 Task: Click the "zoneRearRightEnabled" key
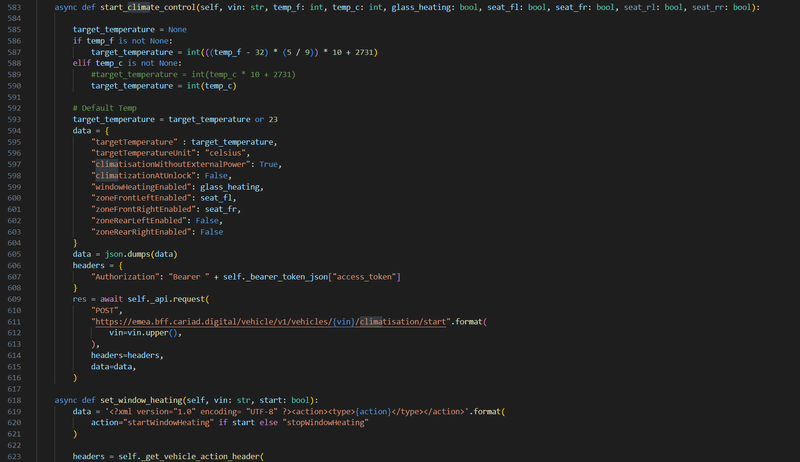142,232
